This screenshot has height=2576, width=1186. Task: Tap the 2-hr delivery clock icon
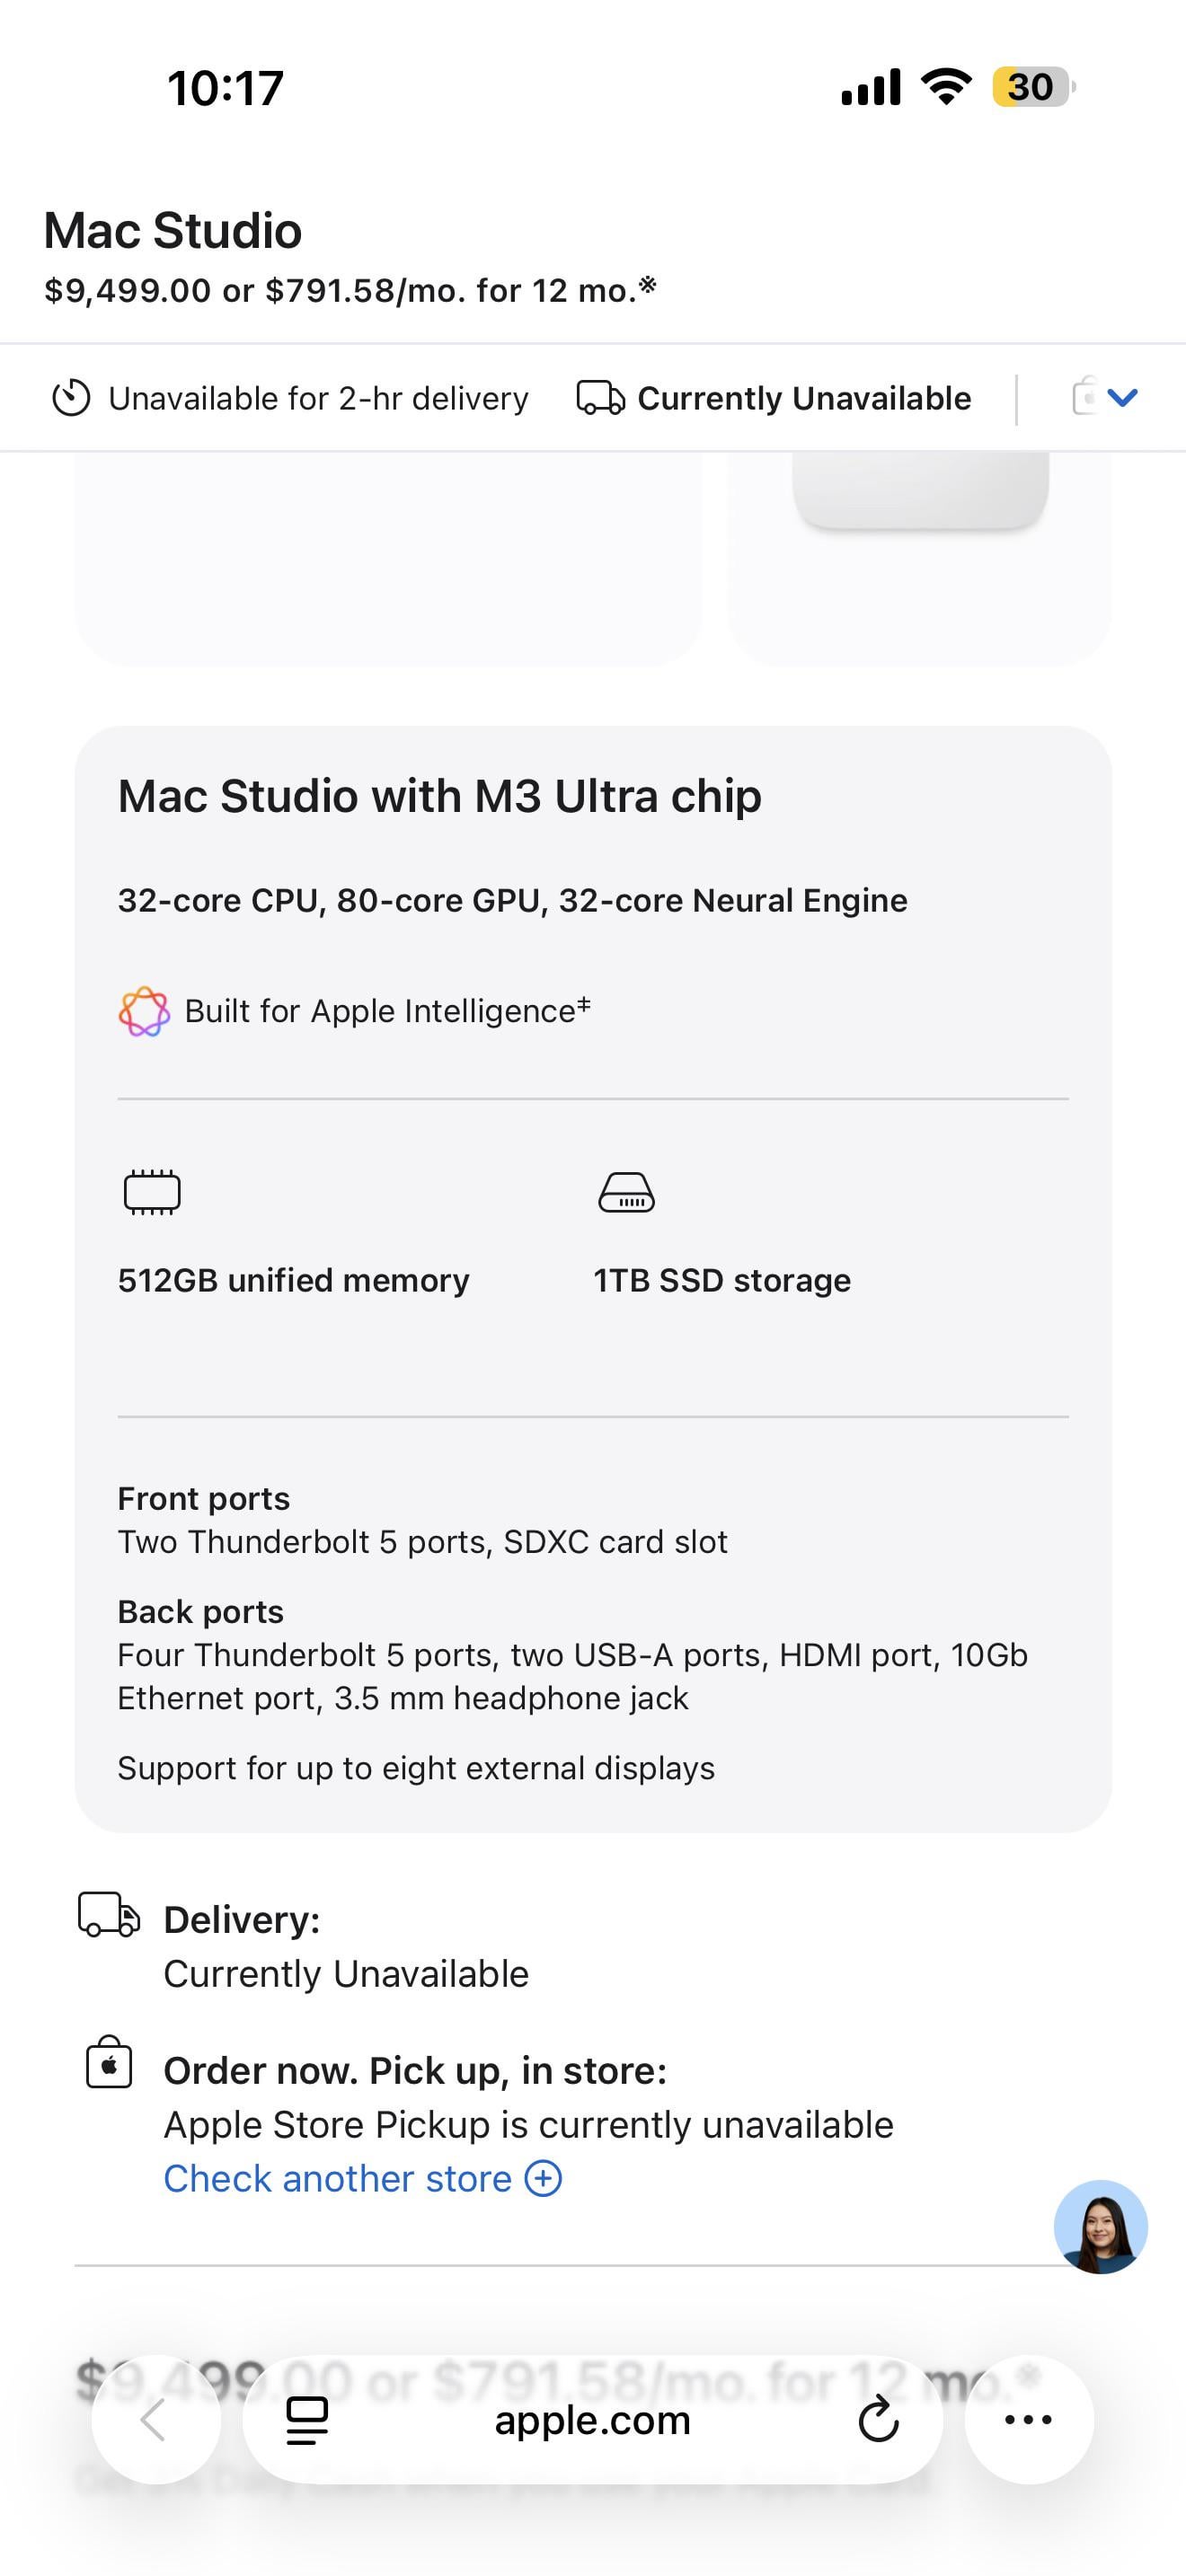71,398
